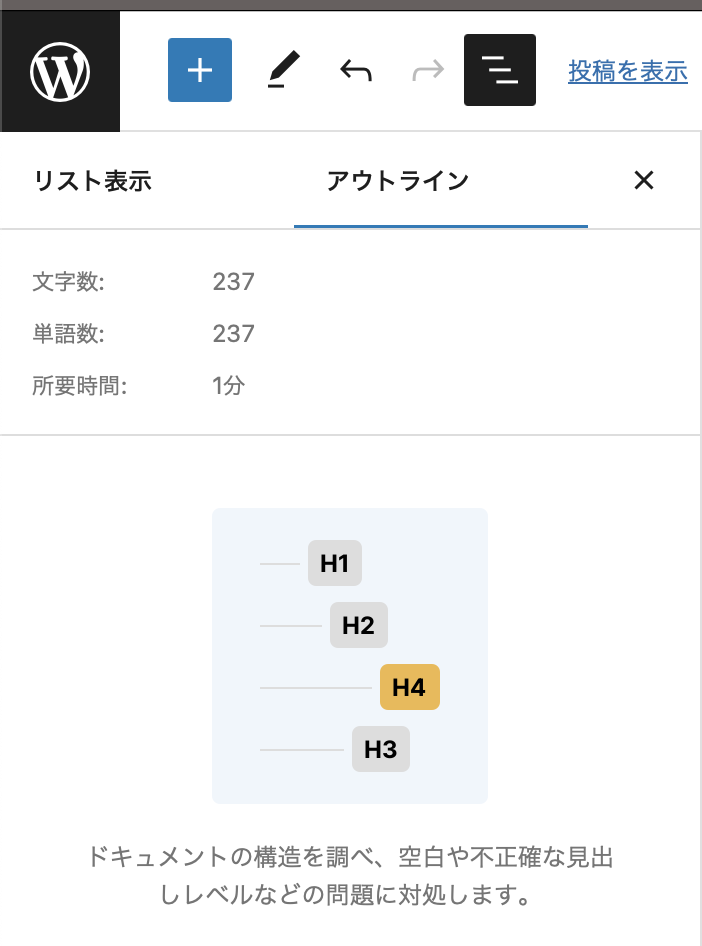702x946 pixels.
Task: Click the outline description text paragraph
Action: [x=350, y=875]
